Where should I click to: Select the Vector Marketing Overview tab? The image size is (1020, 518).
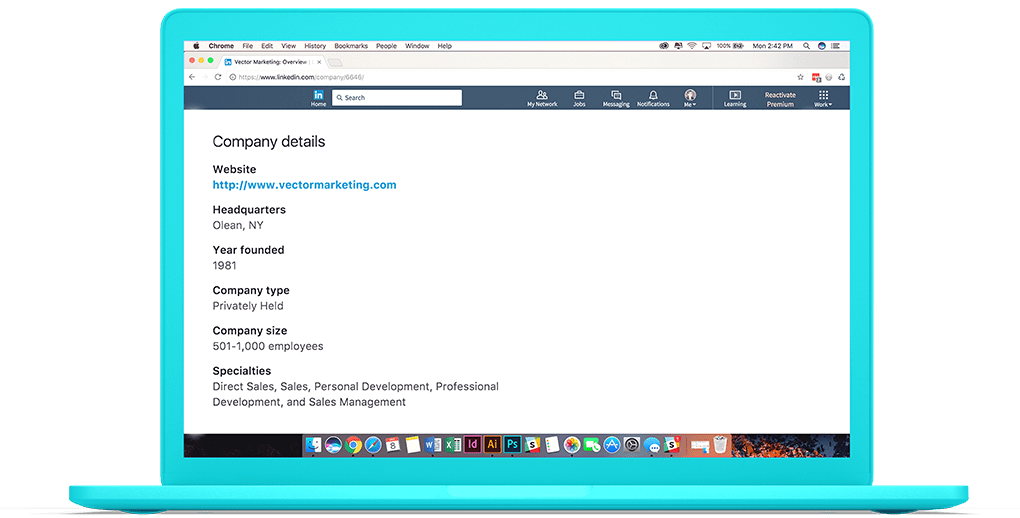coord(271,62)
